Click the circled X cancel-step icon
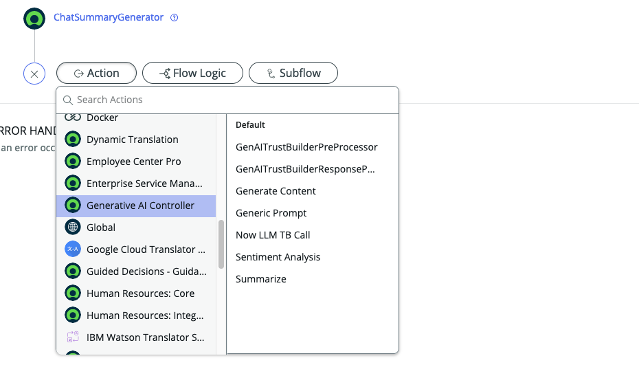The height and width of the screenshot is (368, 640). coord(34,74)
